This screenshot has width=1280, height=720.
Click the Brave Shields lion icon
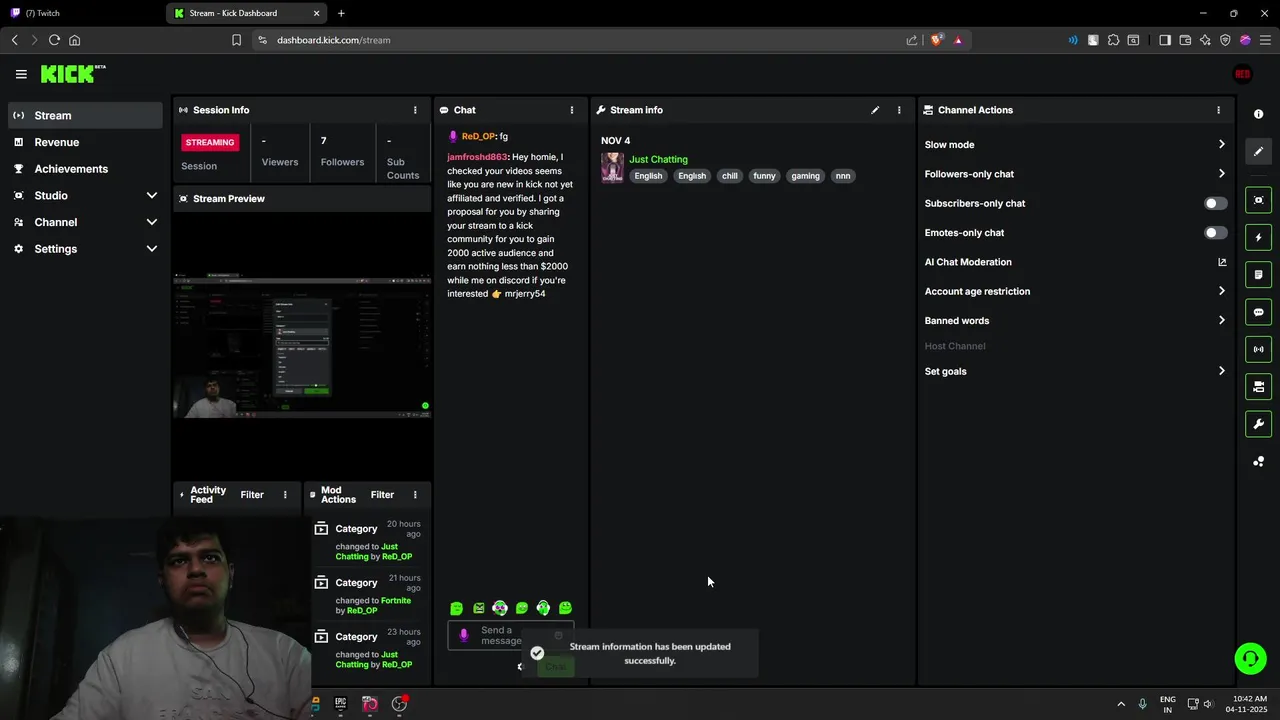click(937, 40)
